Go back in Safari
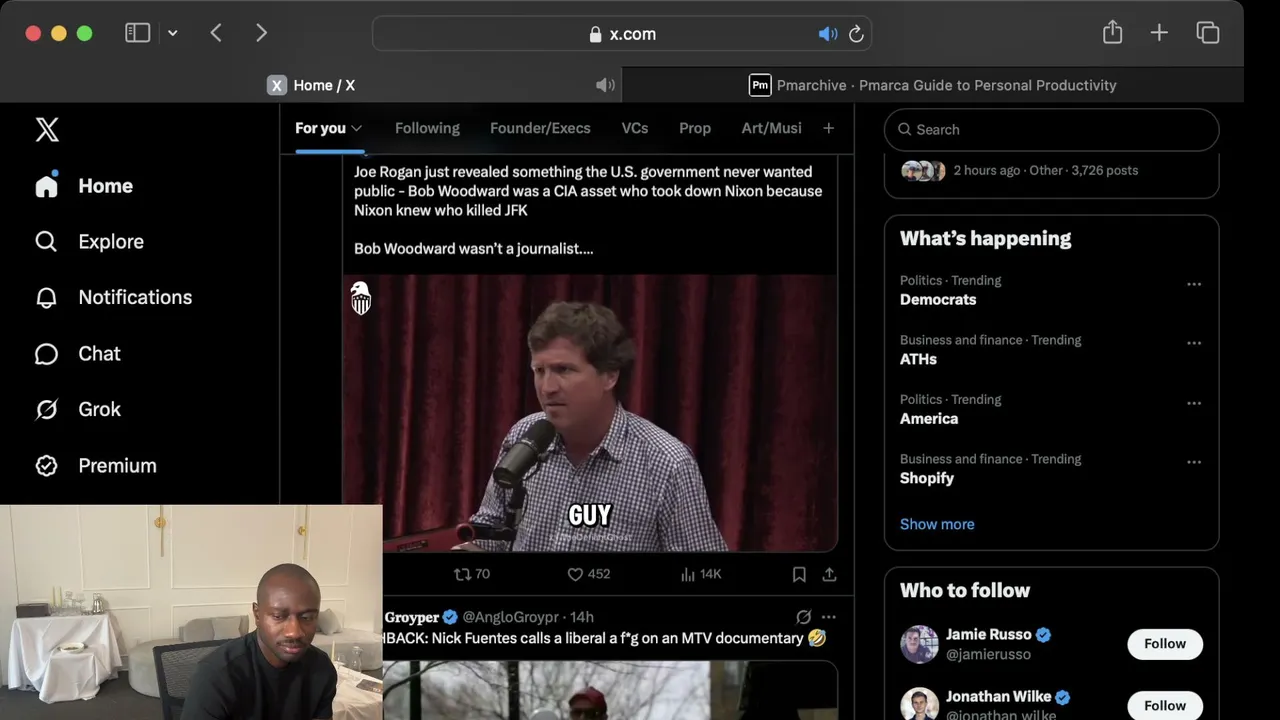1280x720 pixels. coord(216,33)
